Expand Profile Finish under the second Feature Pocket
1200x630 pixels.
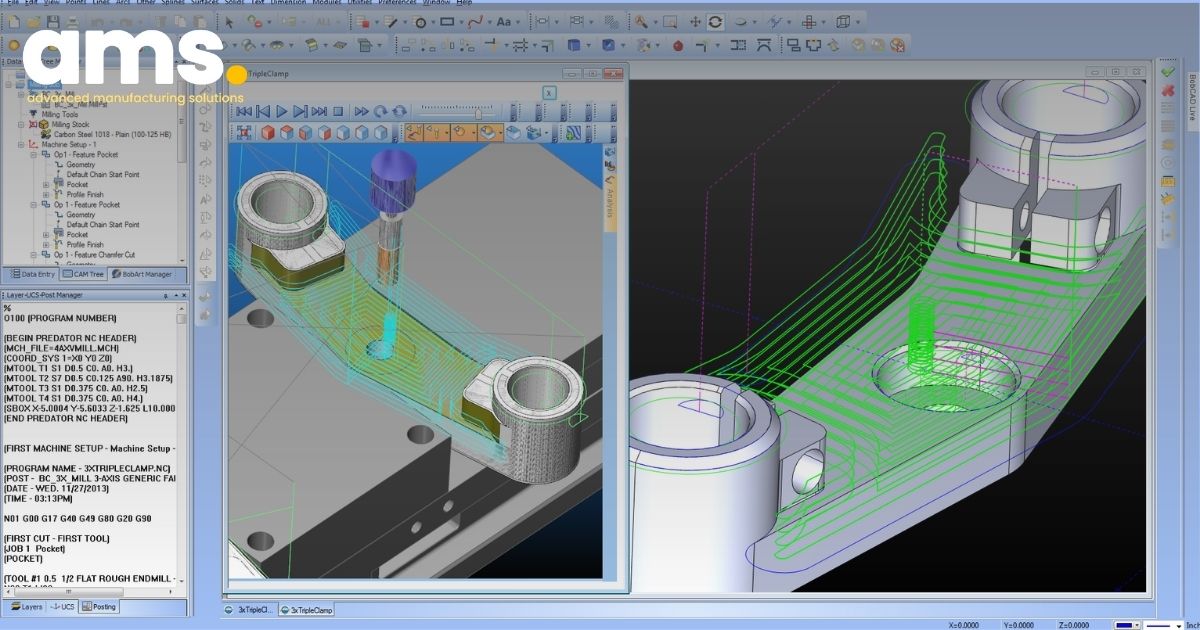click(x=46, y=244)
